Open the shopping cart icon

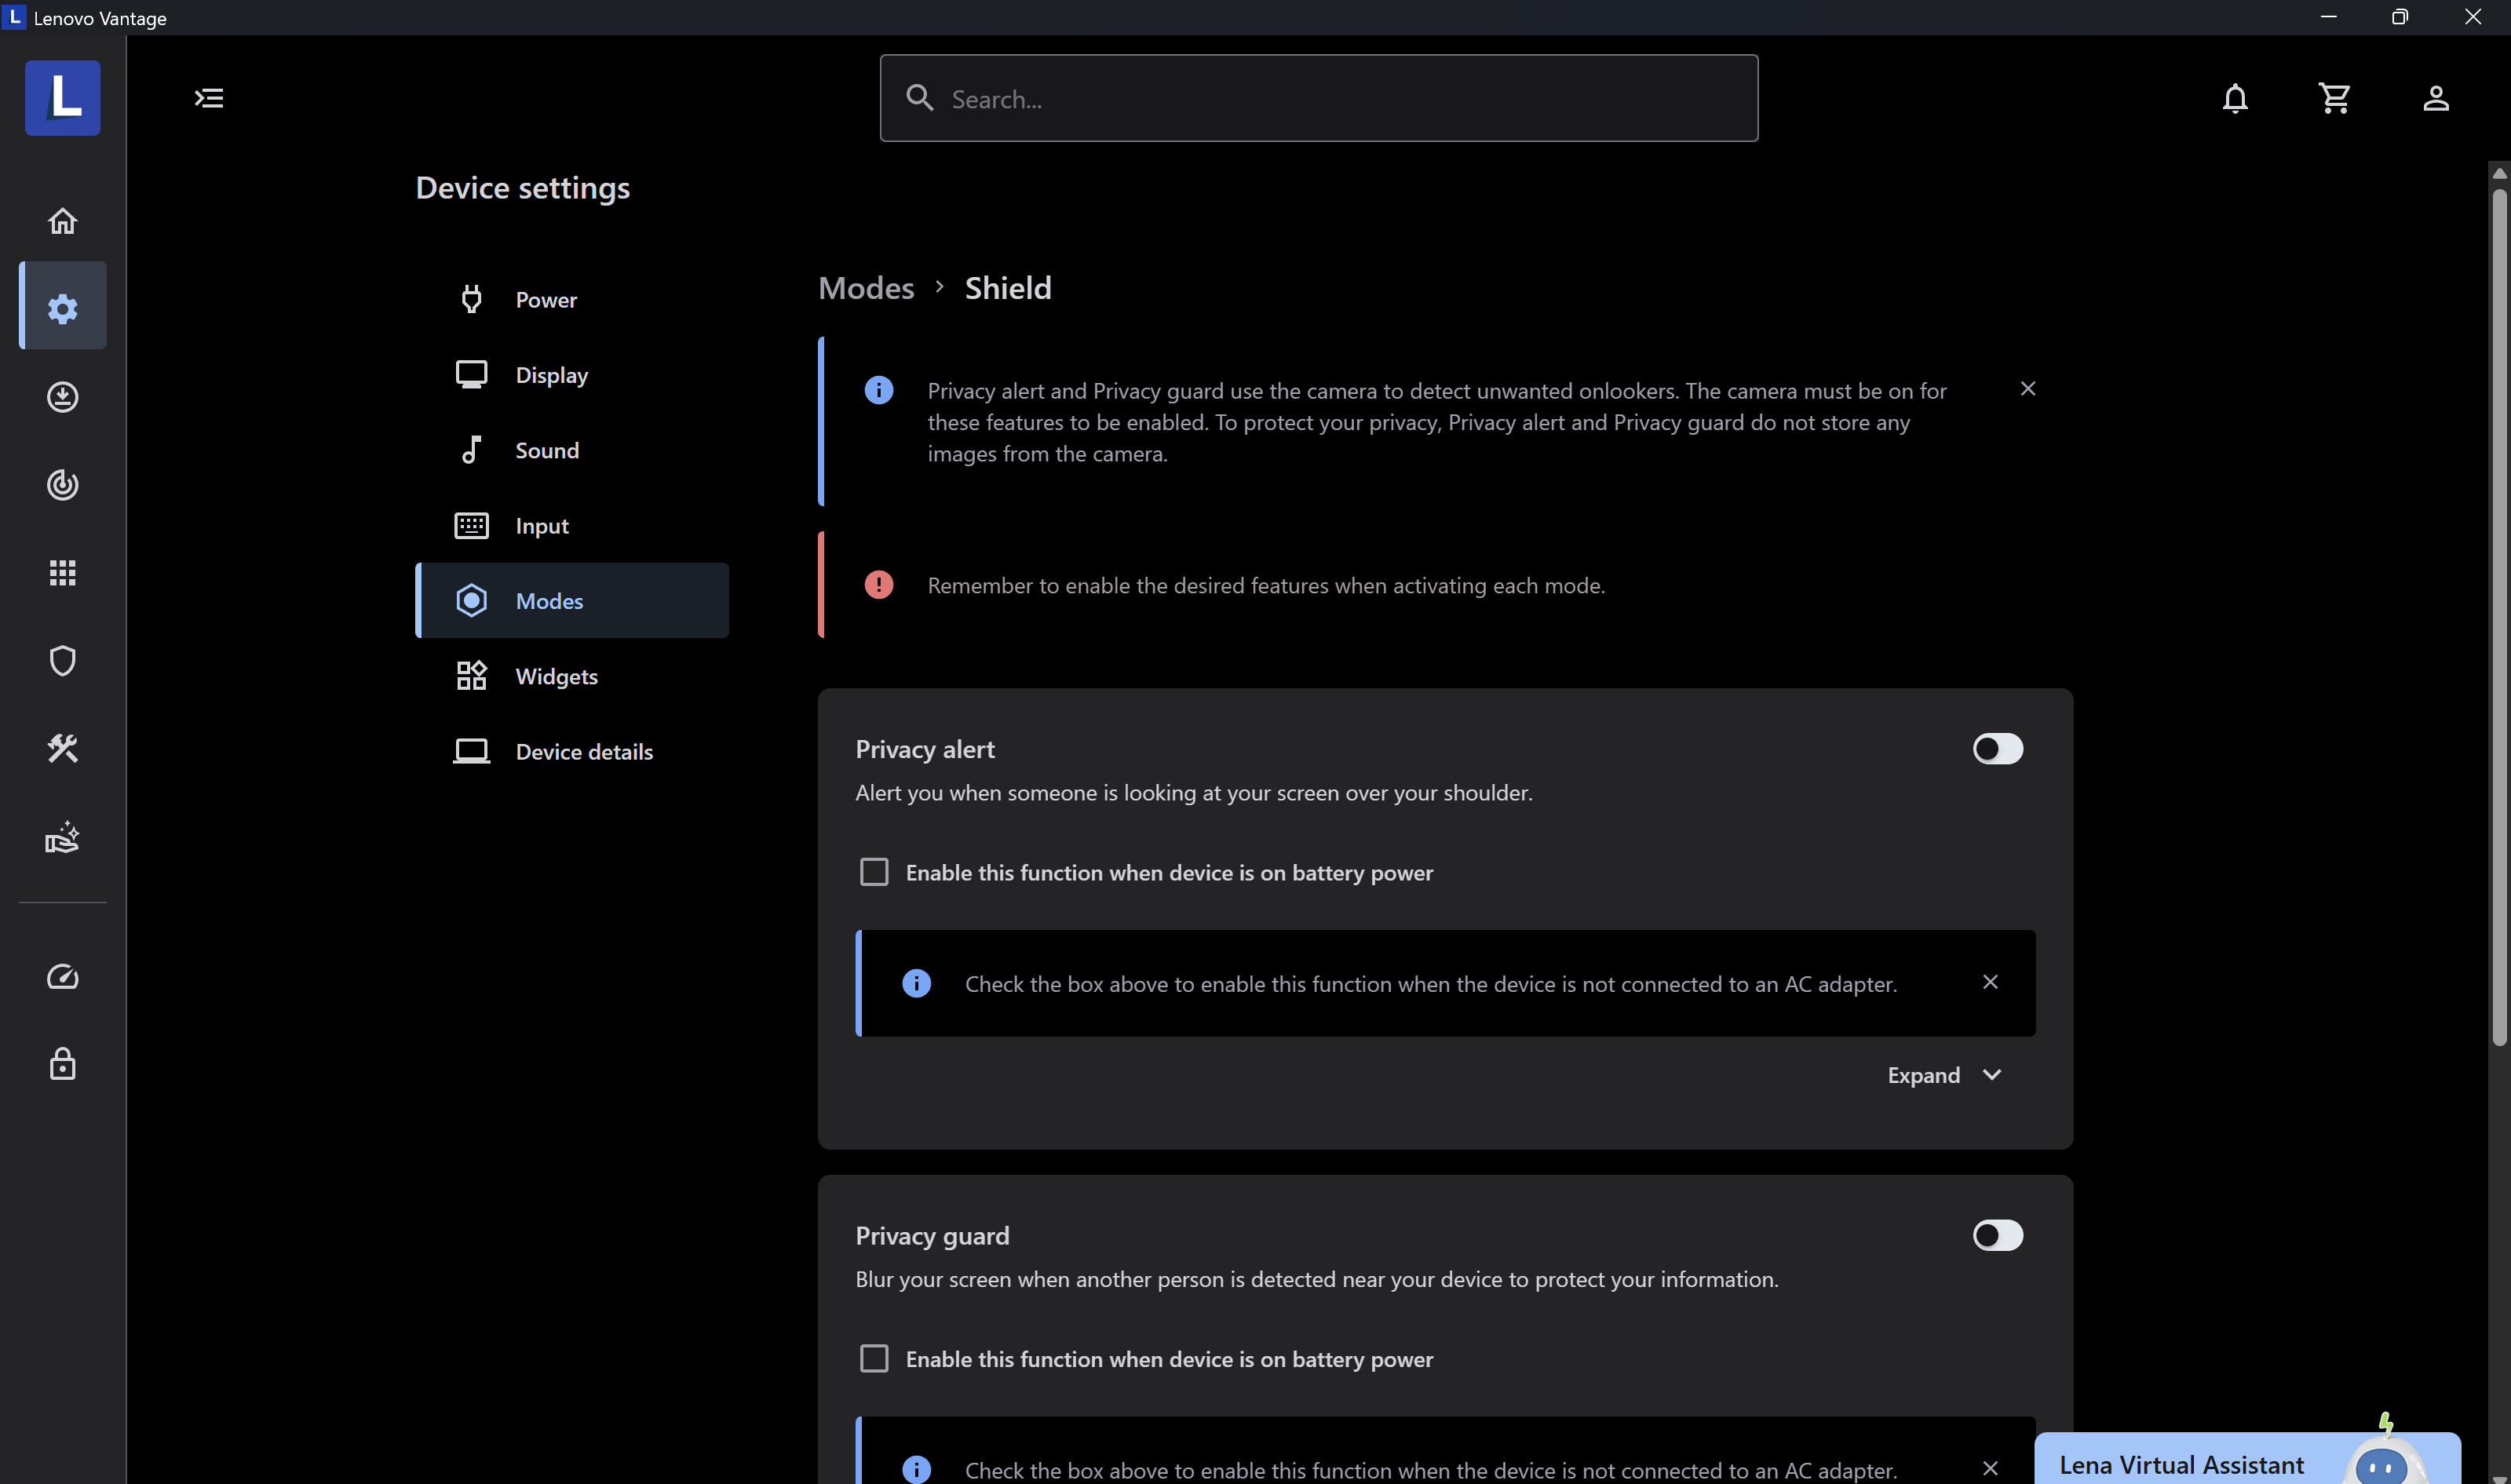(x=2334, y=98)
